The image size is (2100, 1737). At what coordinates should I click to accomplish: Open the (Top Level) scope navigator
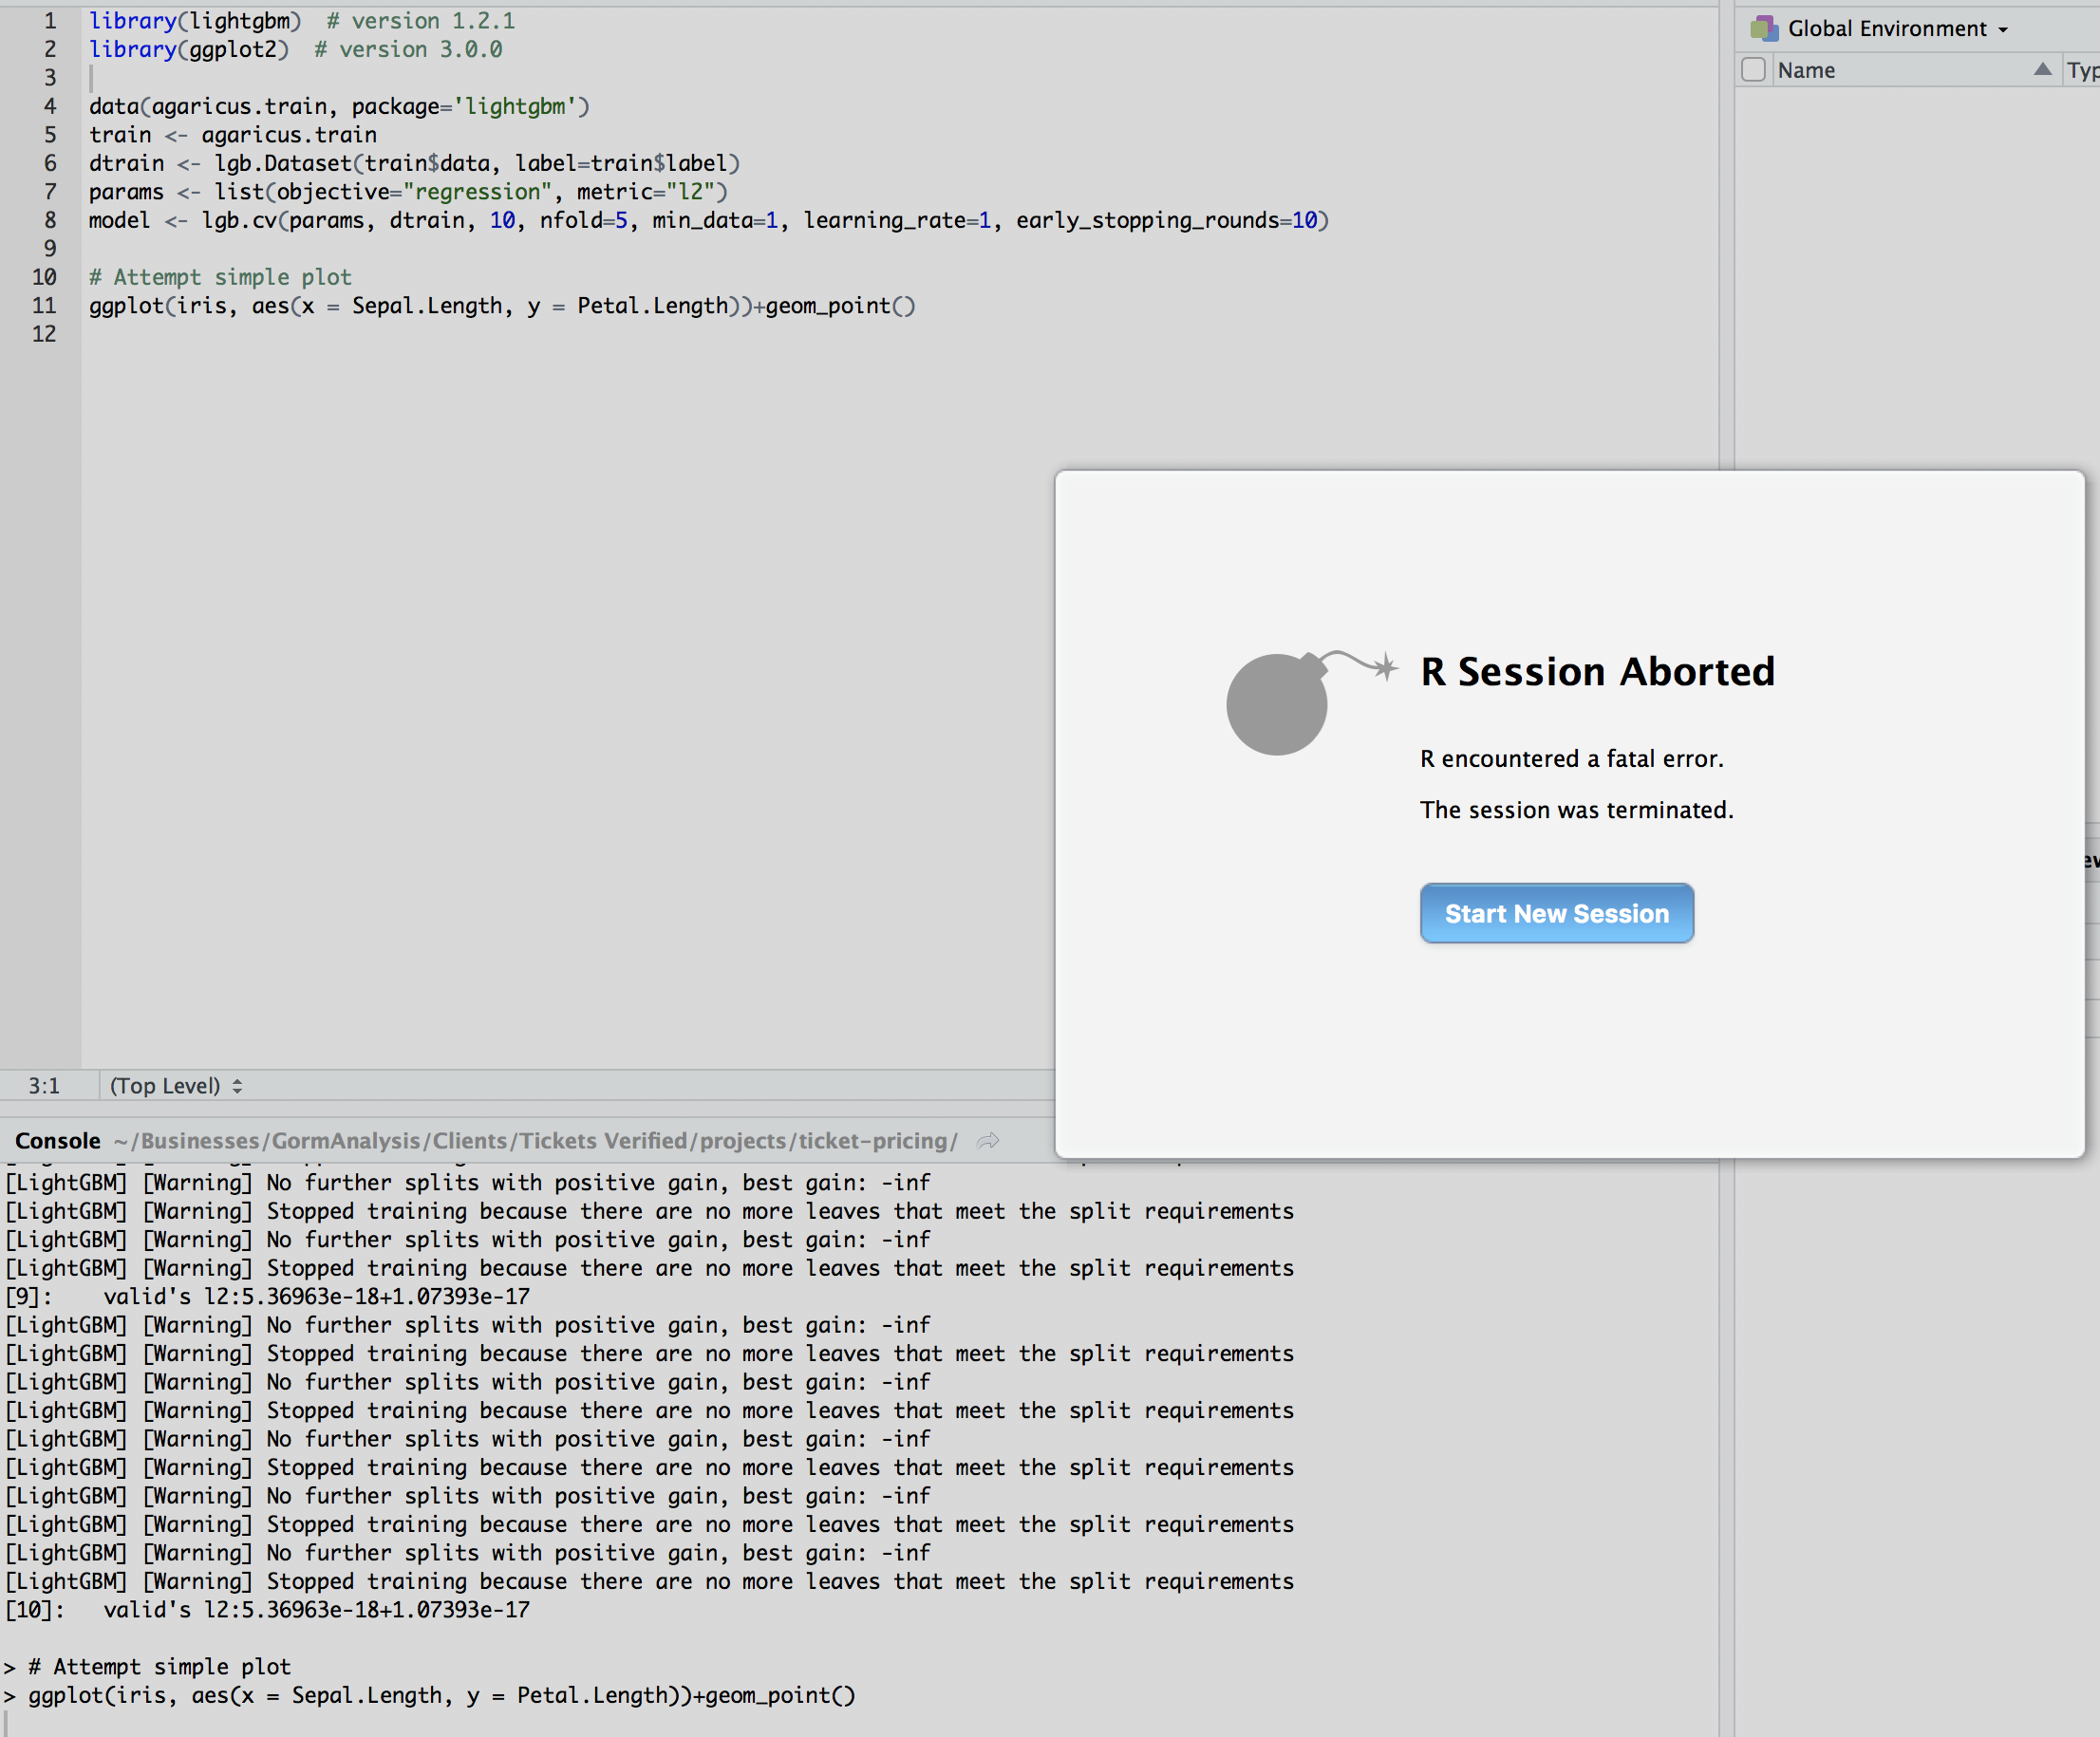(x=175, y=1085)
